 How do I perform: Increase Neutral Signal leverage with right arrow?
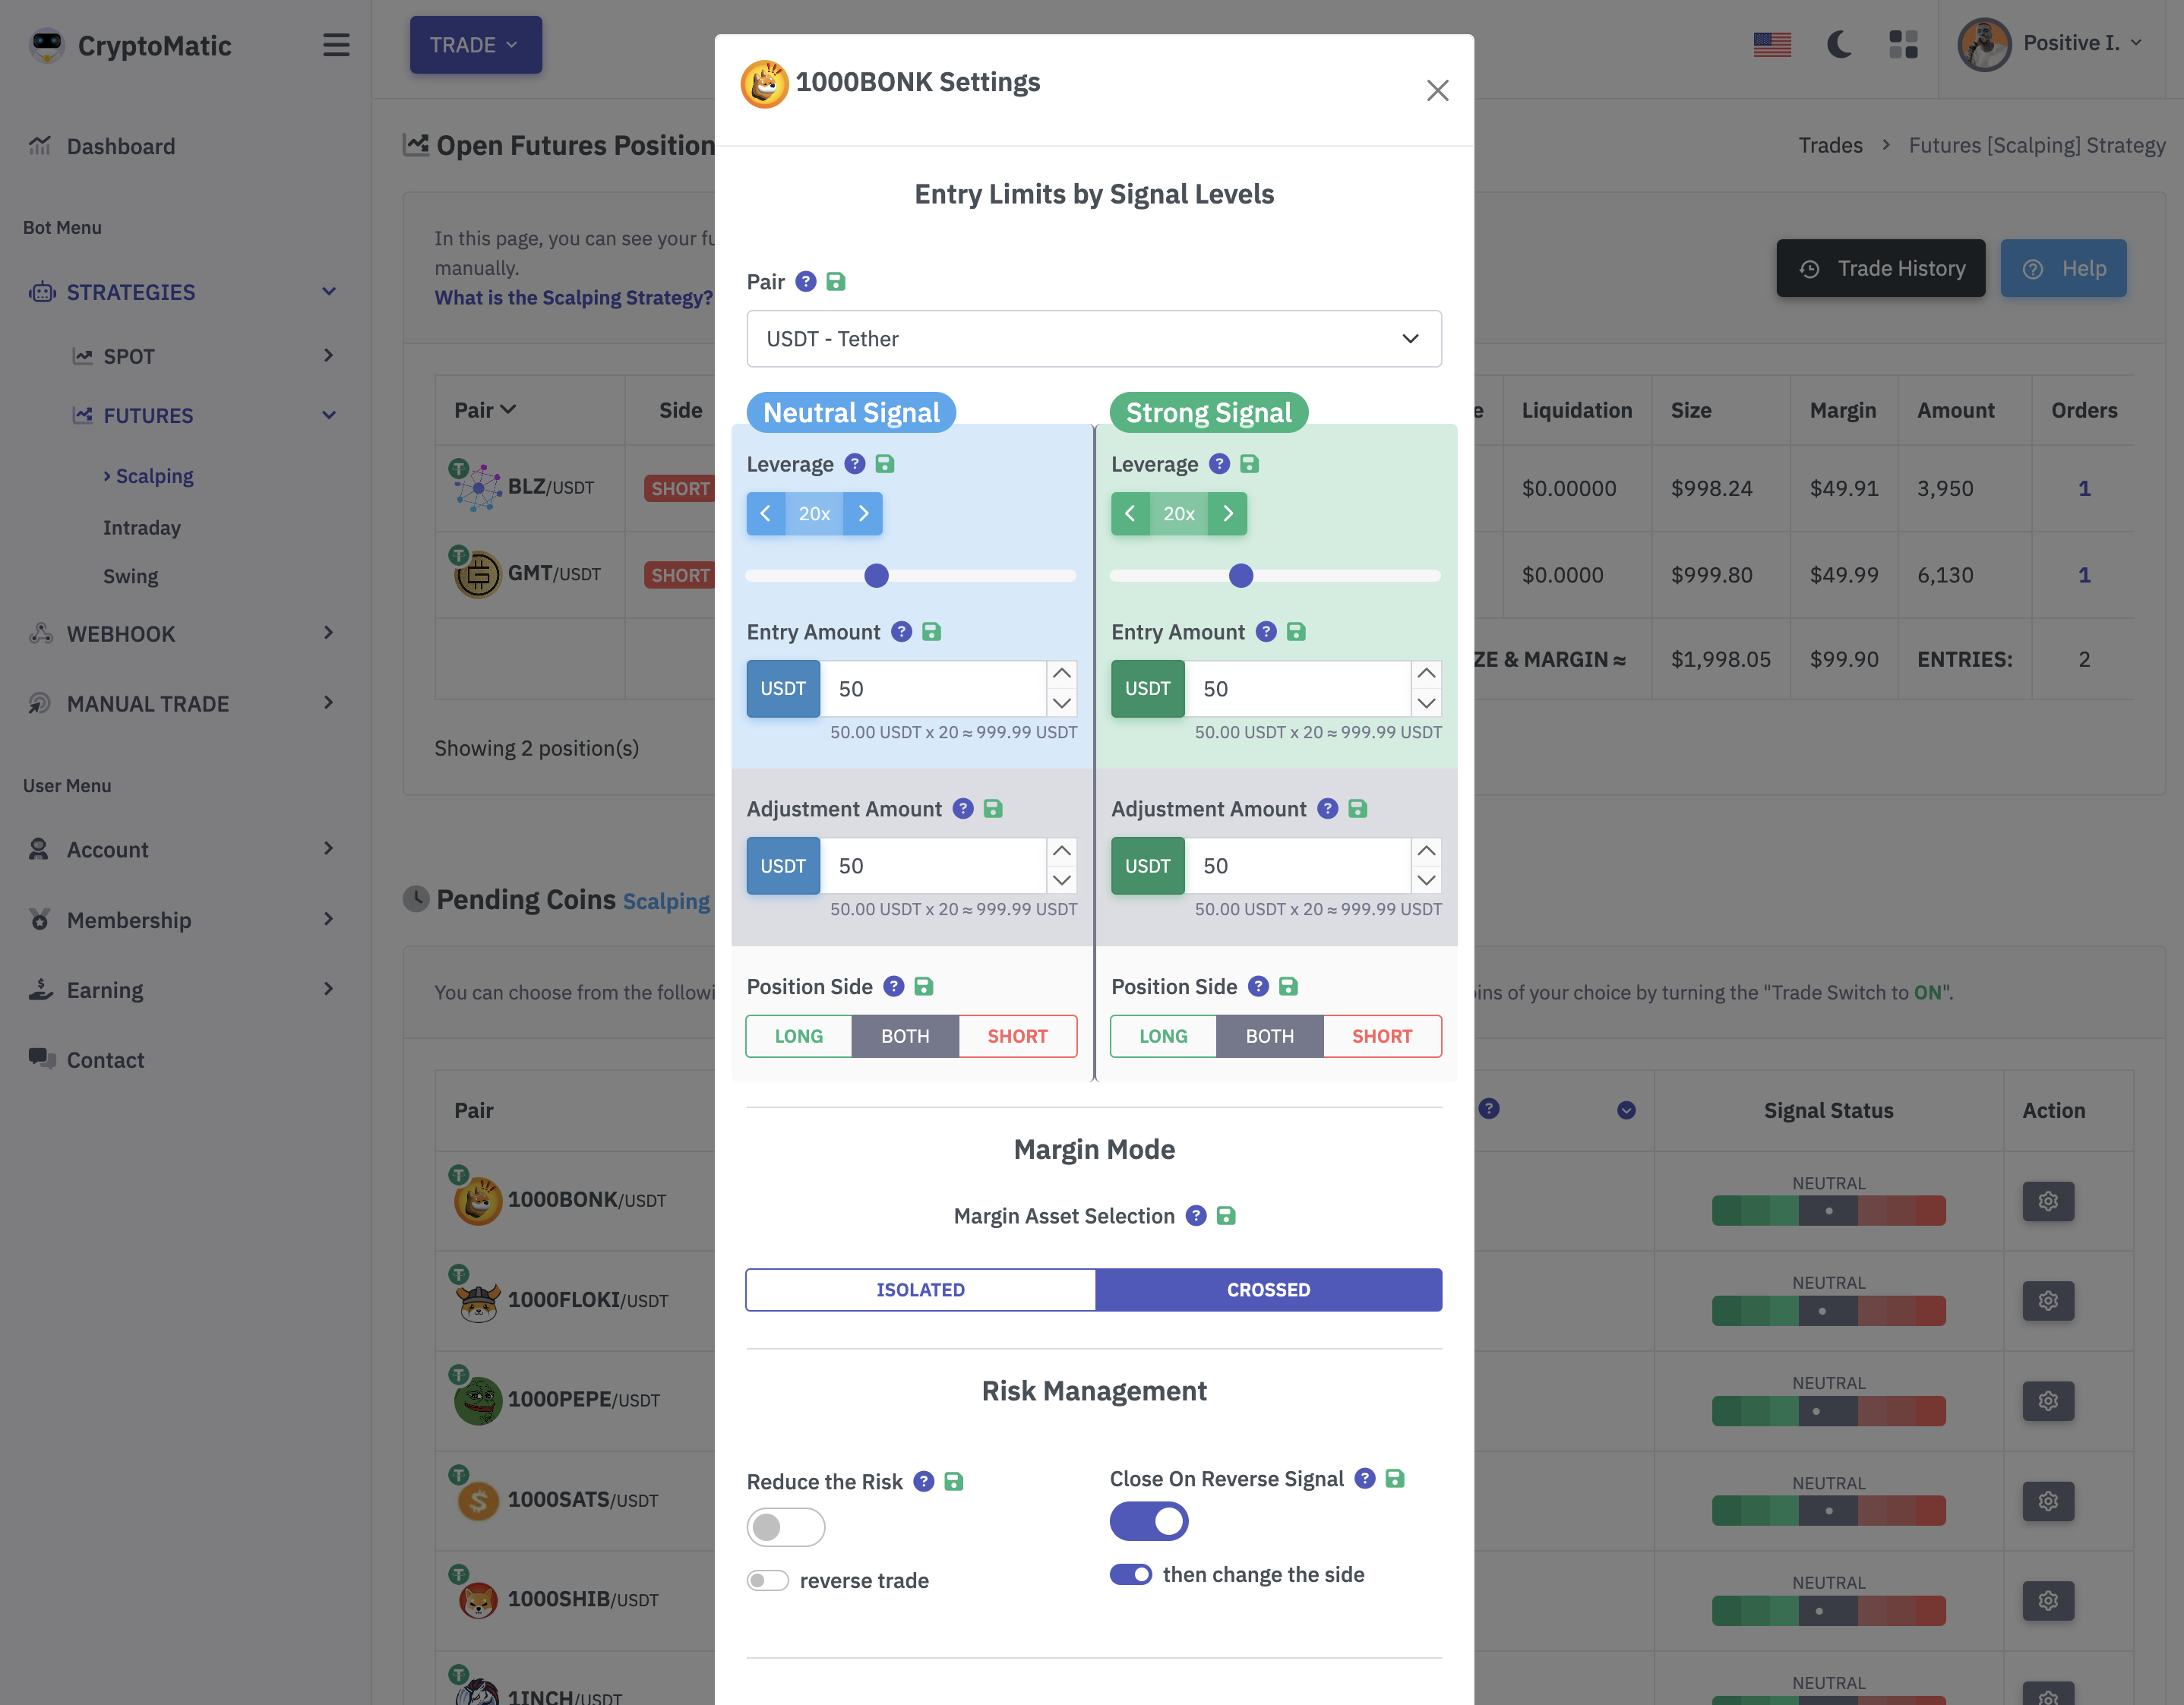[863, 514]
